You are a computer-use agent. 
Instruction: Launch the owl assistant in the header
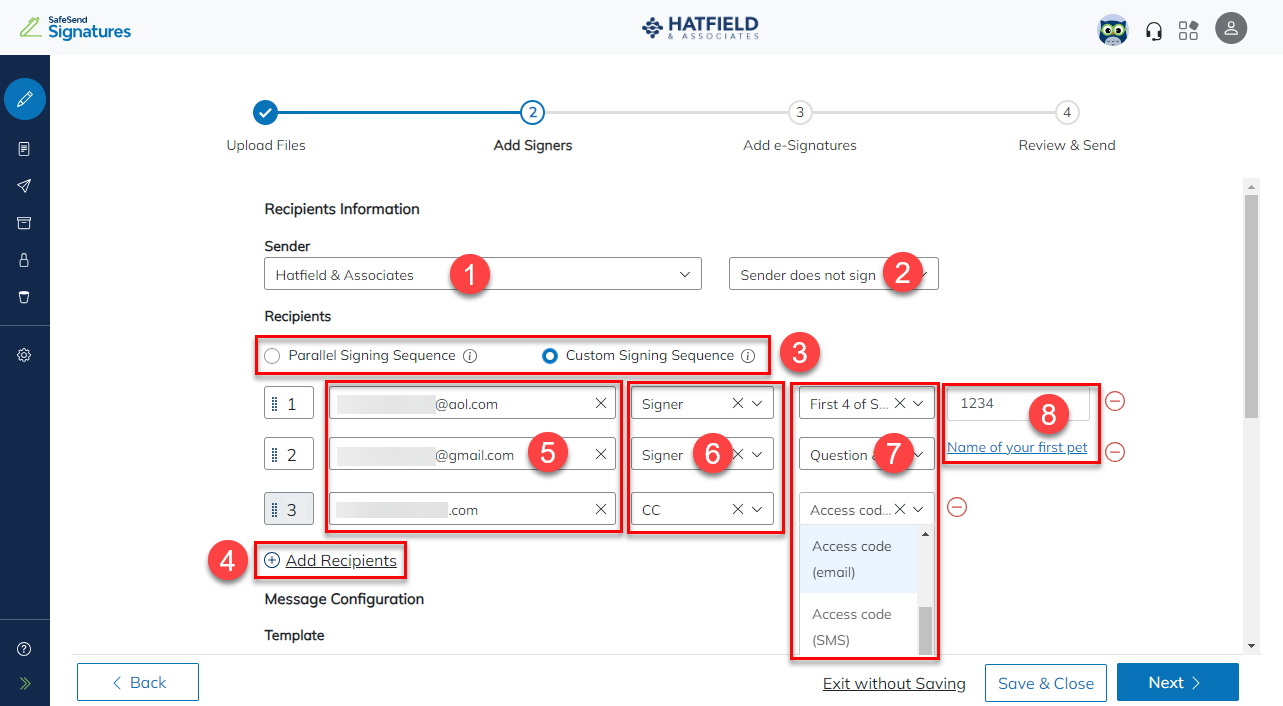pyautogui.click(x=1112, y=29)
